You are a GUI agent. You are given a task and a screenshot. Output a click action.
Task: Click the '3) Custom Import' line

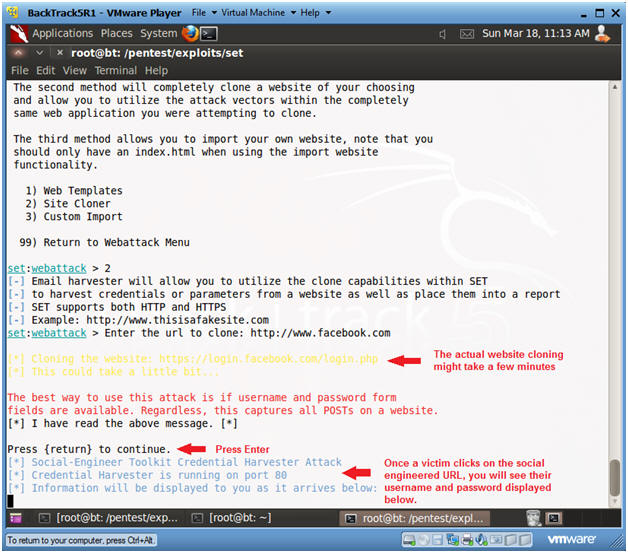[x=74, y=217]
